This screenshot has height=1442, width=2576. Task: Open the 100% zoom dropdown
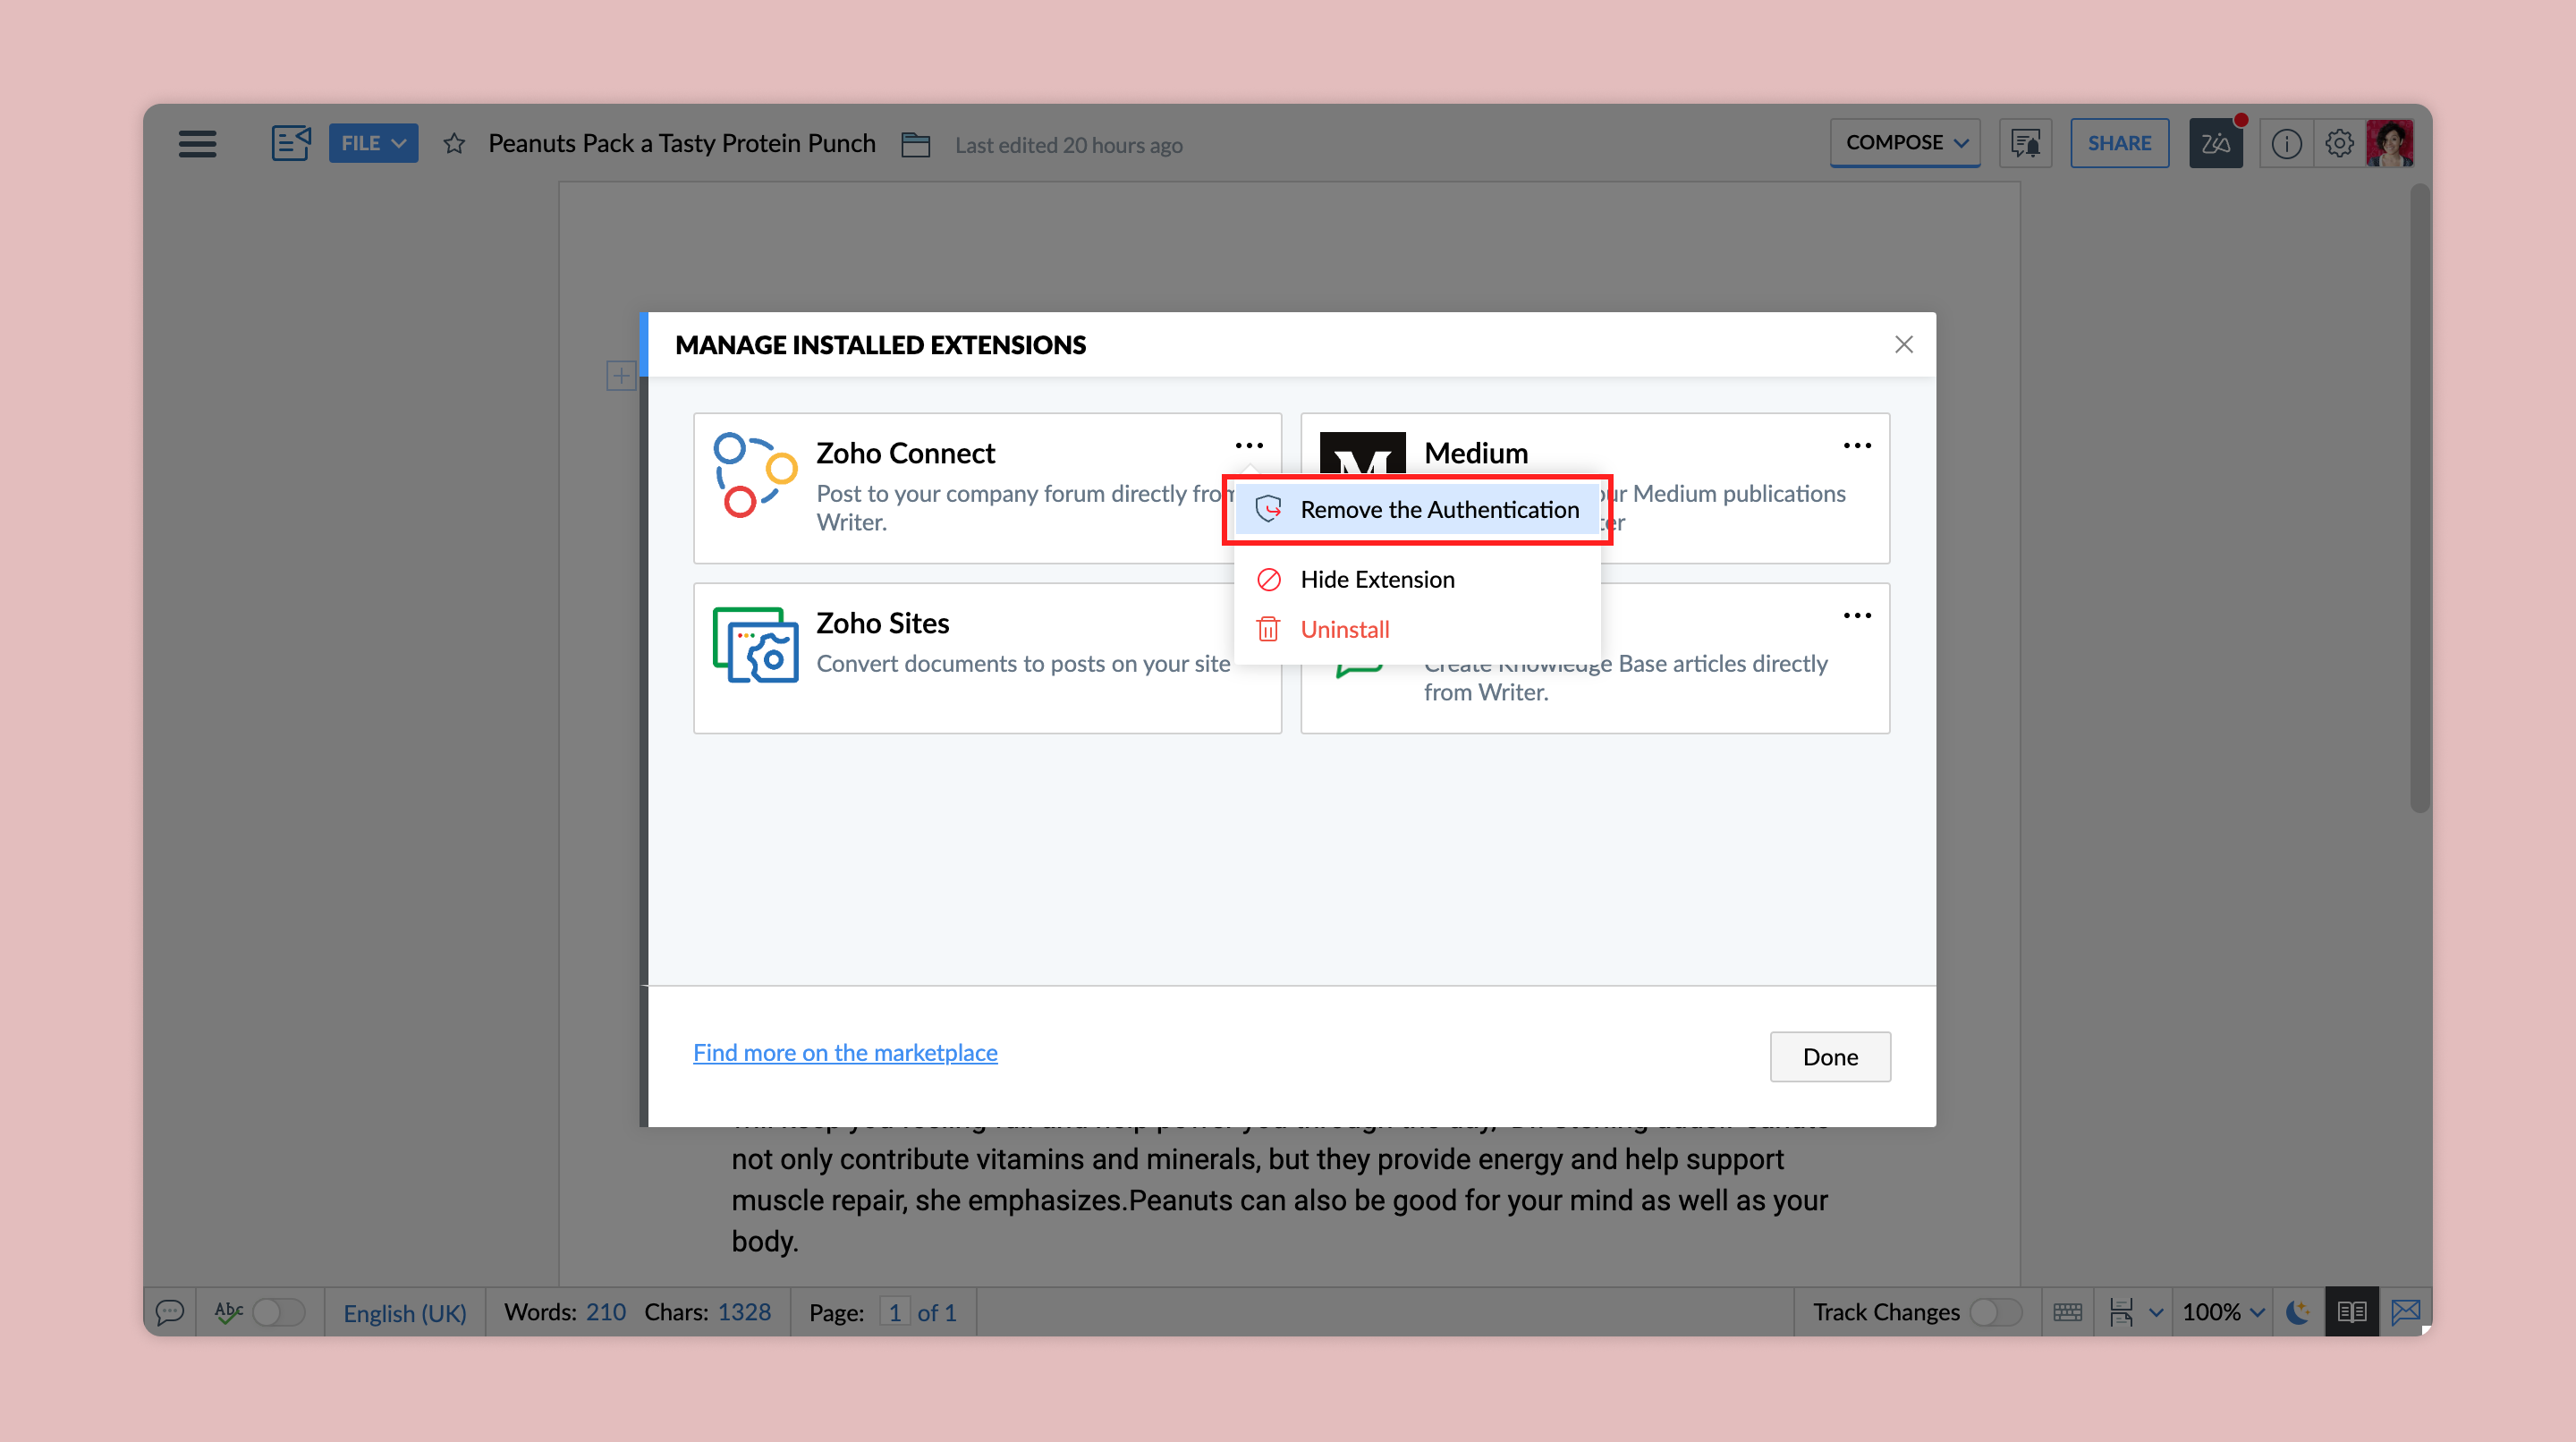click(x=2223, y=1312)
